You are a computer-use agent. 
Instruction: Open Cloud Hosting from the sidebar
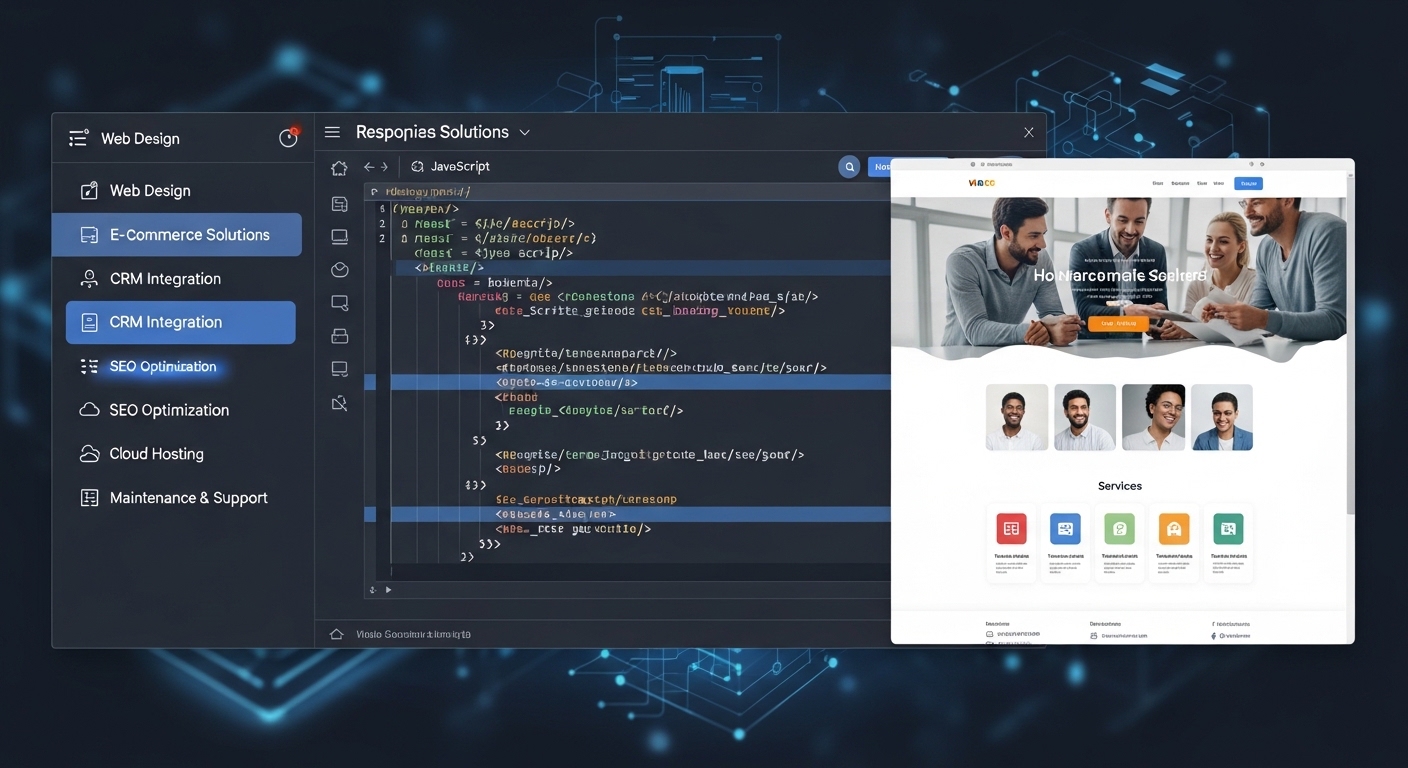tap(156, 454)
